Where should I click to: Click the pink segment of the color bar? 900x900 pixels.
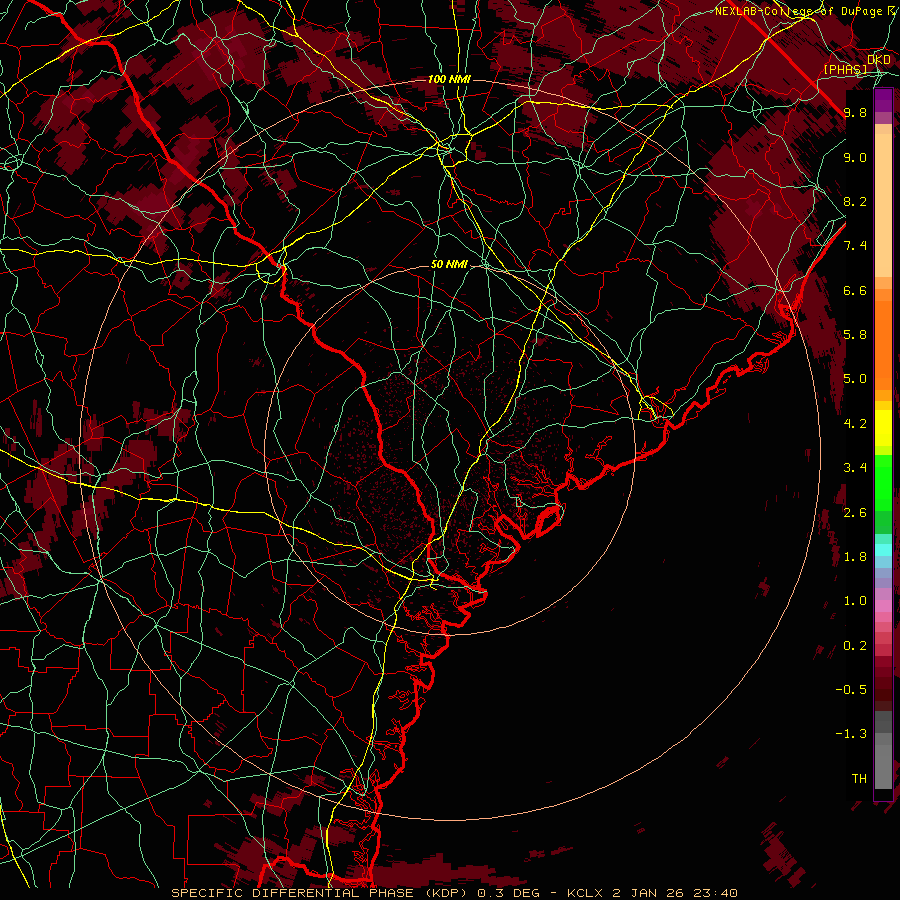883,606
